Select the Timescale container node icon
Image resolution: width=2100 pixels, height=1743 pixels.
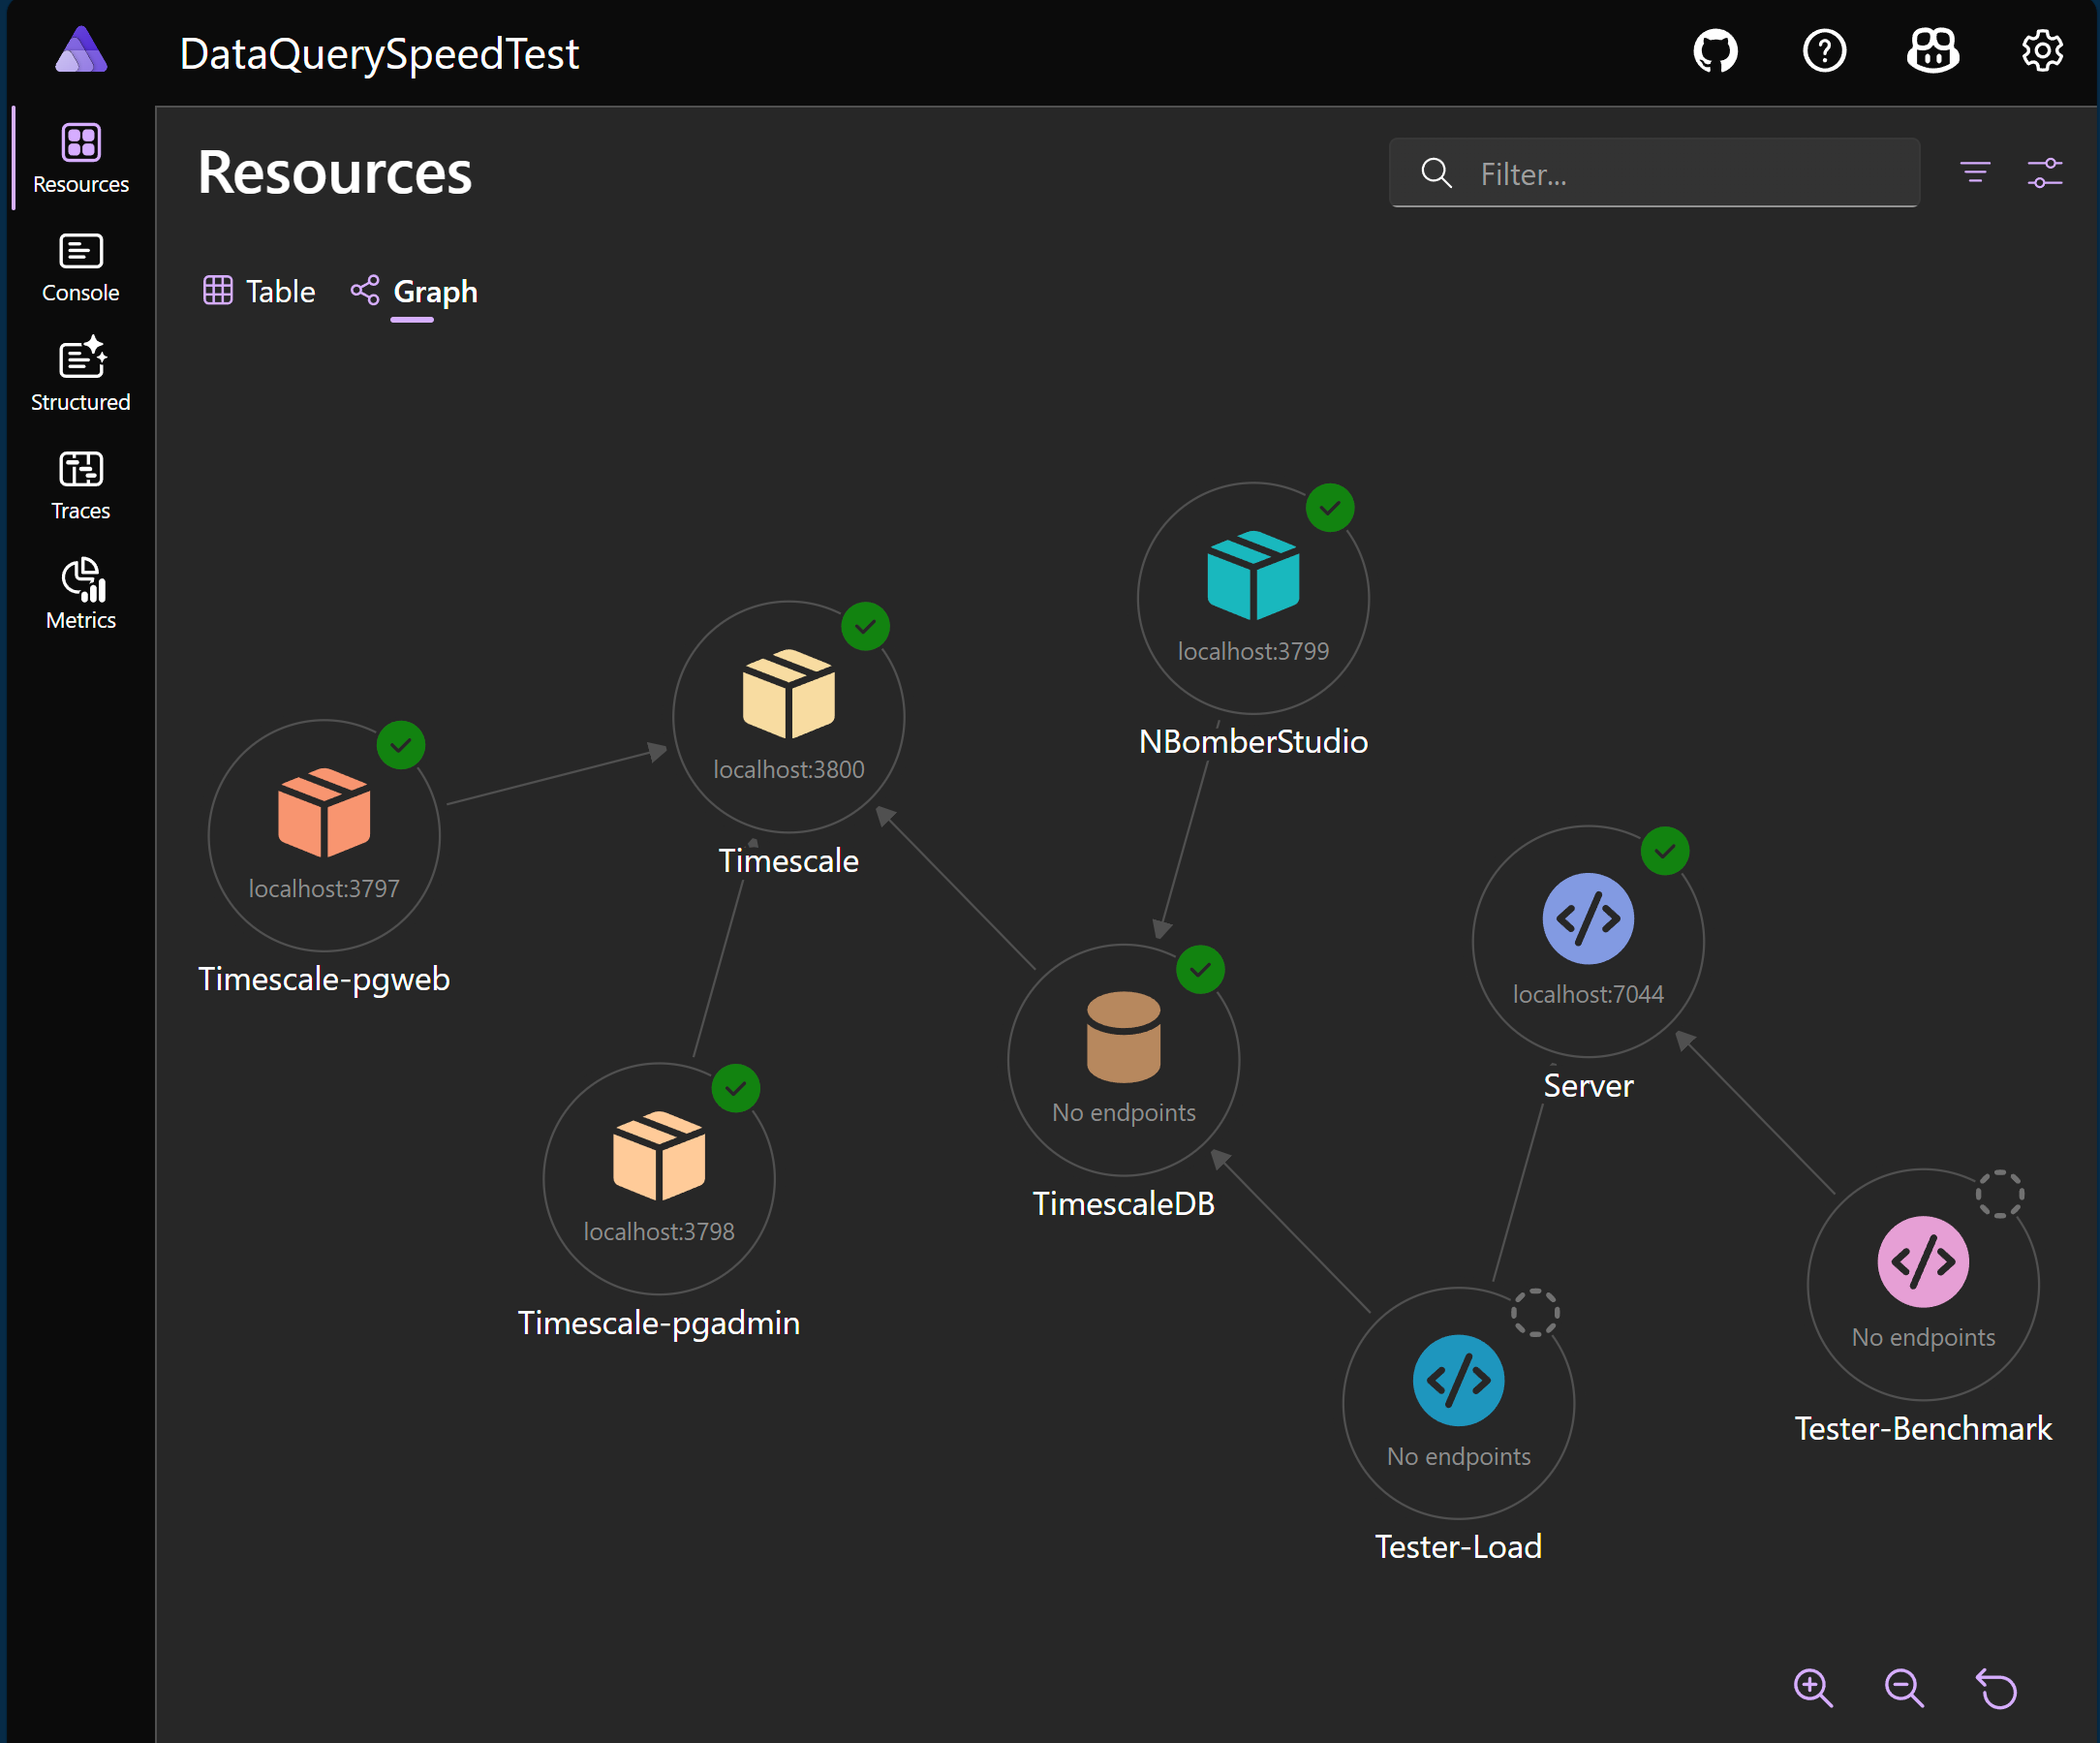789,694
